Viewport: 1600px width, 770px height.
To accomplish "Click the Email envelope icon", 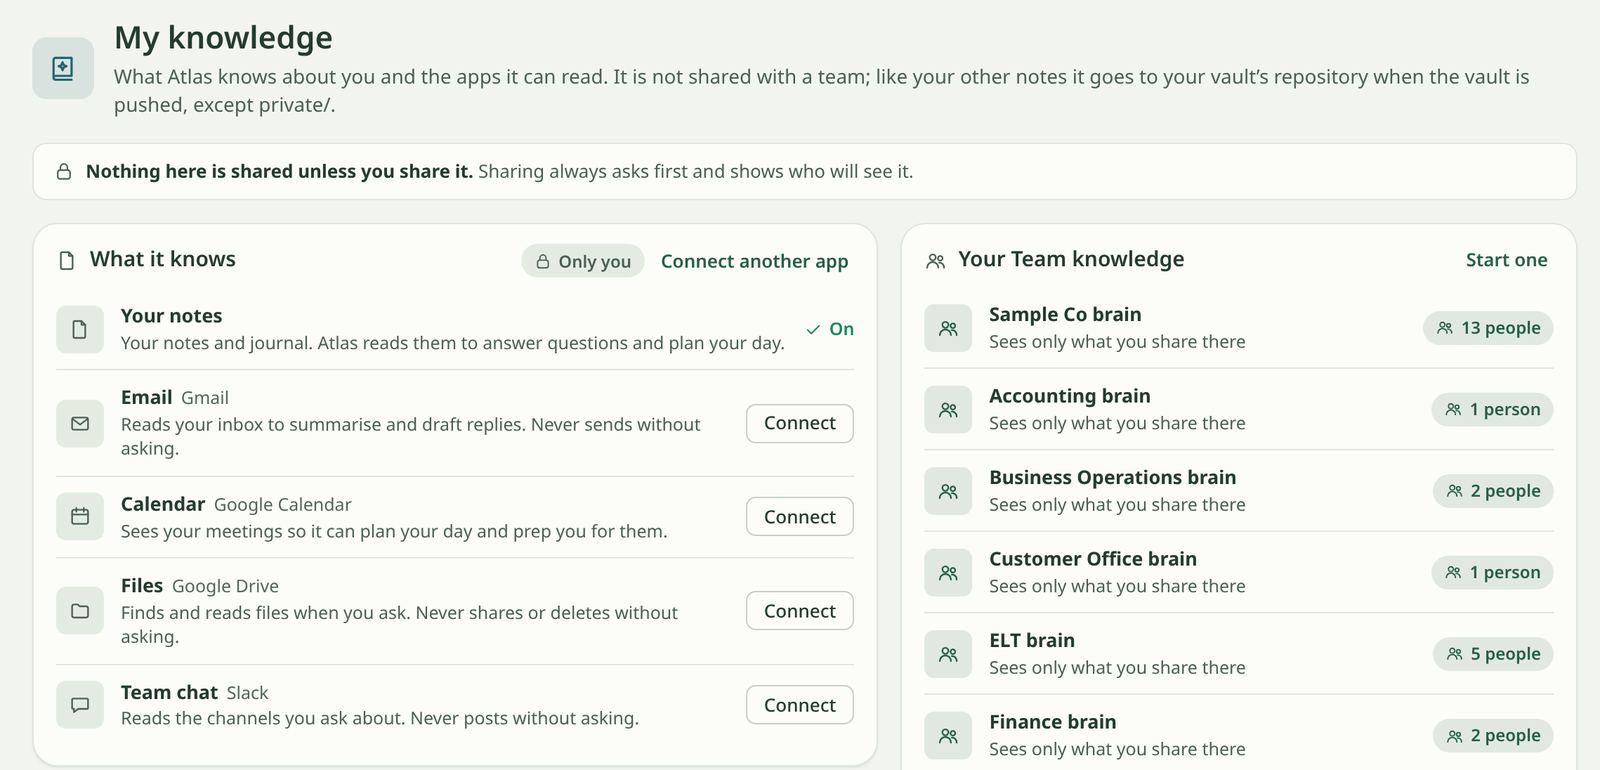I will [80, 423].
